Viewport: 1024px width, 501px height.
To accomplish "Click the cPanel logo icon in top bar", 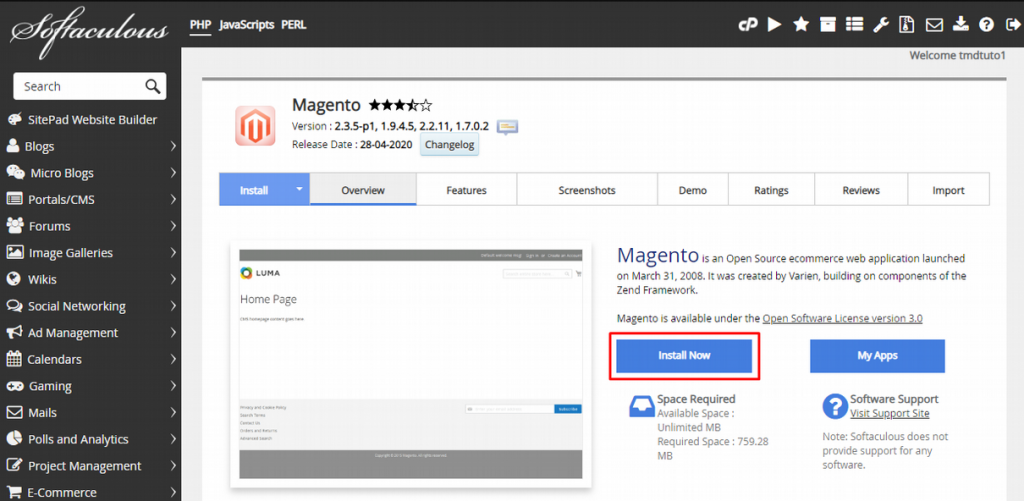I will click(x=748, y=25).
